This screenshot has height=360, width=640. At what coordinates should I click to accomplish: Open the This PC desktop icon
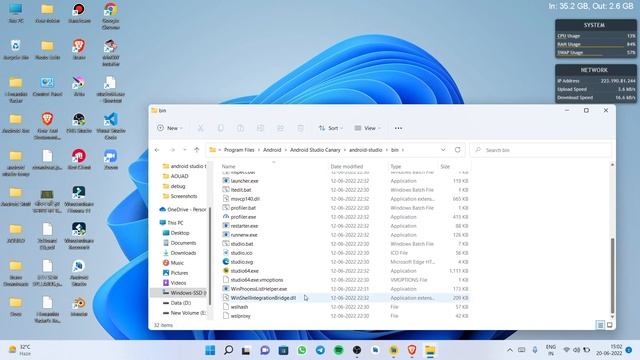pyautogui.click(x=16, y=13)
